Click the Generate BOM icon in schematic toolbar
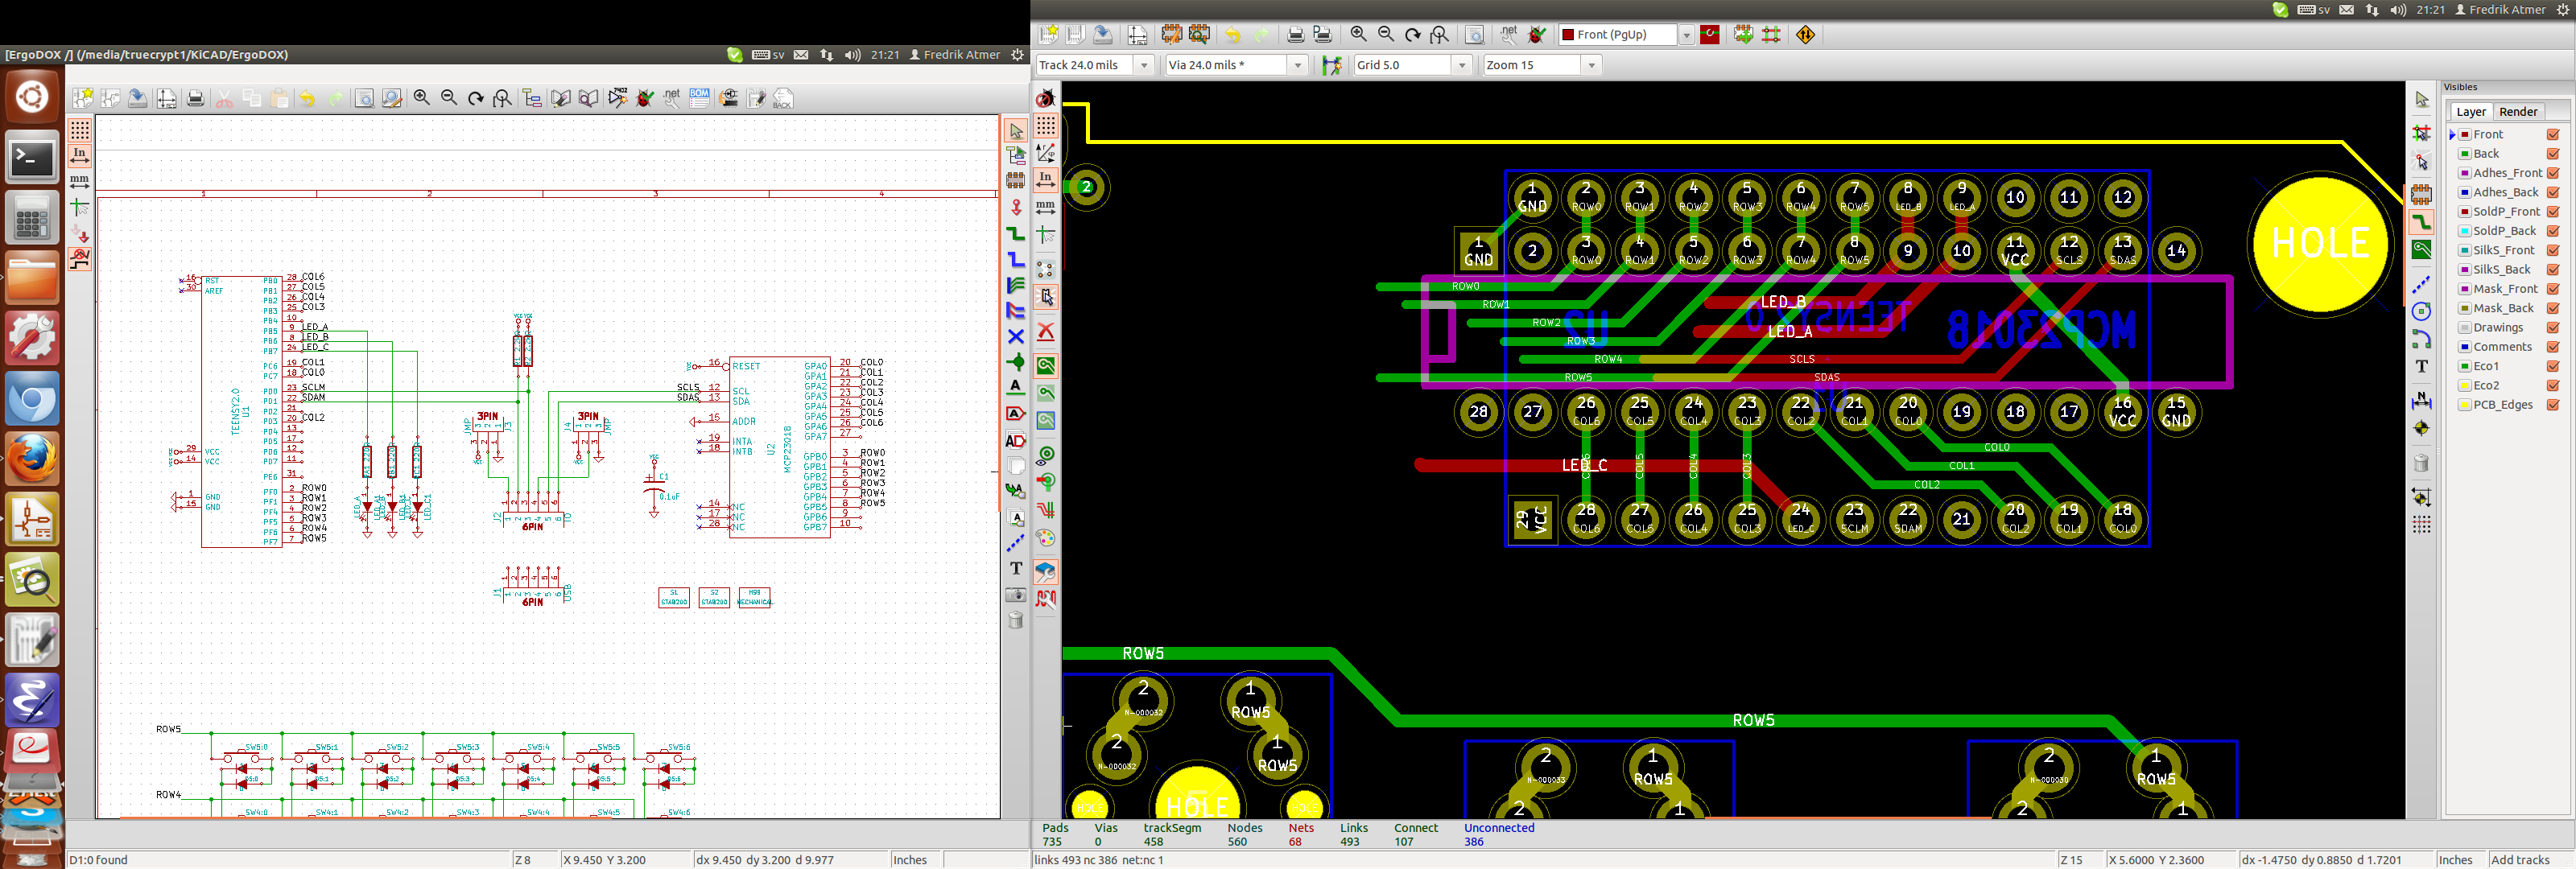The height and width of the screenshot is (869, 2576). click(699, 98)
